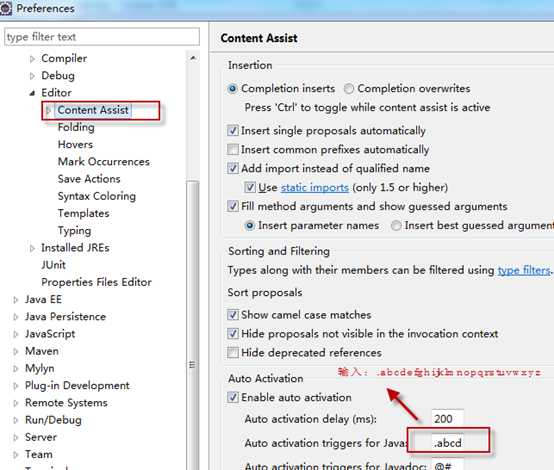Toggle Insert single proposals automatically
Viewport: 554px width, 470px height.
[x=232, y=131]
